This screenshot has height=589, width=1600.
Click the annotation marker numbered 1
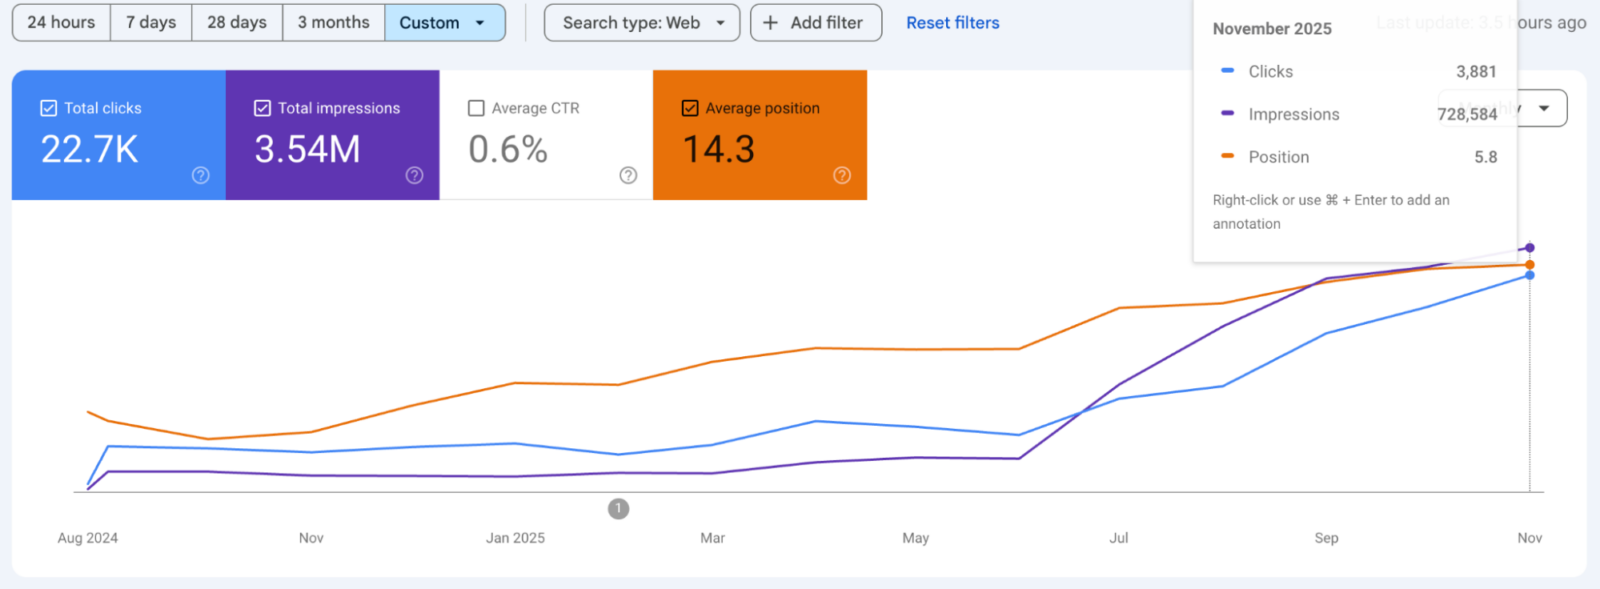tap(619, 509)
